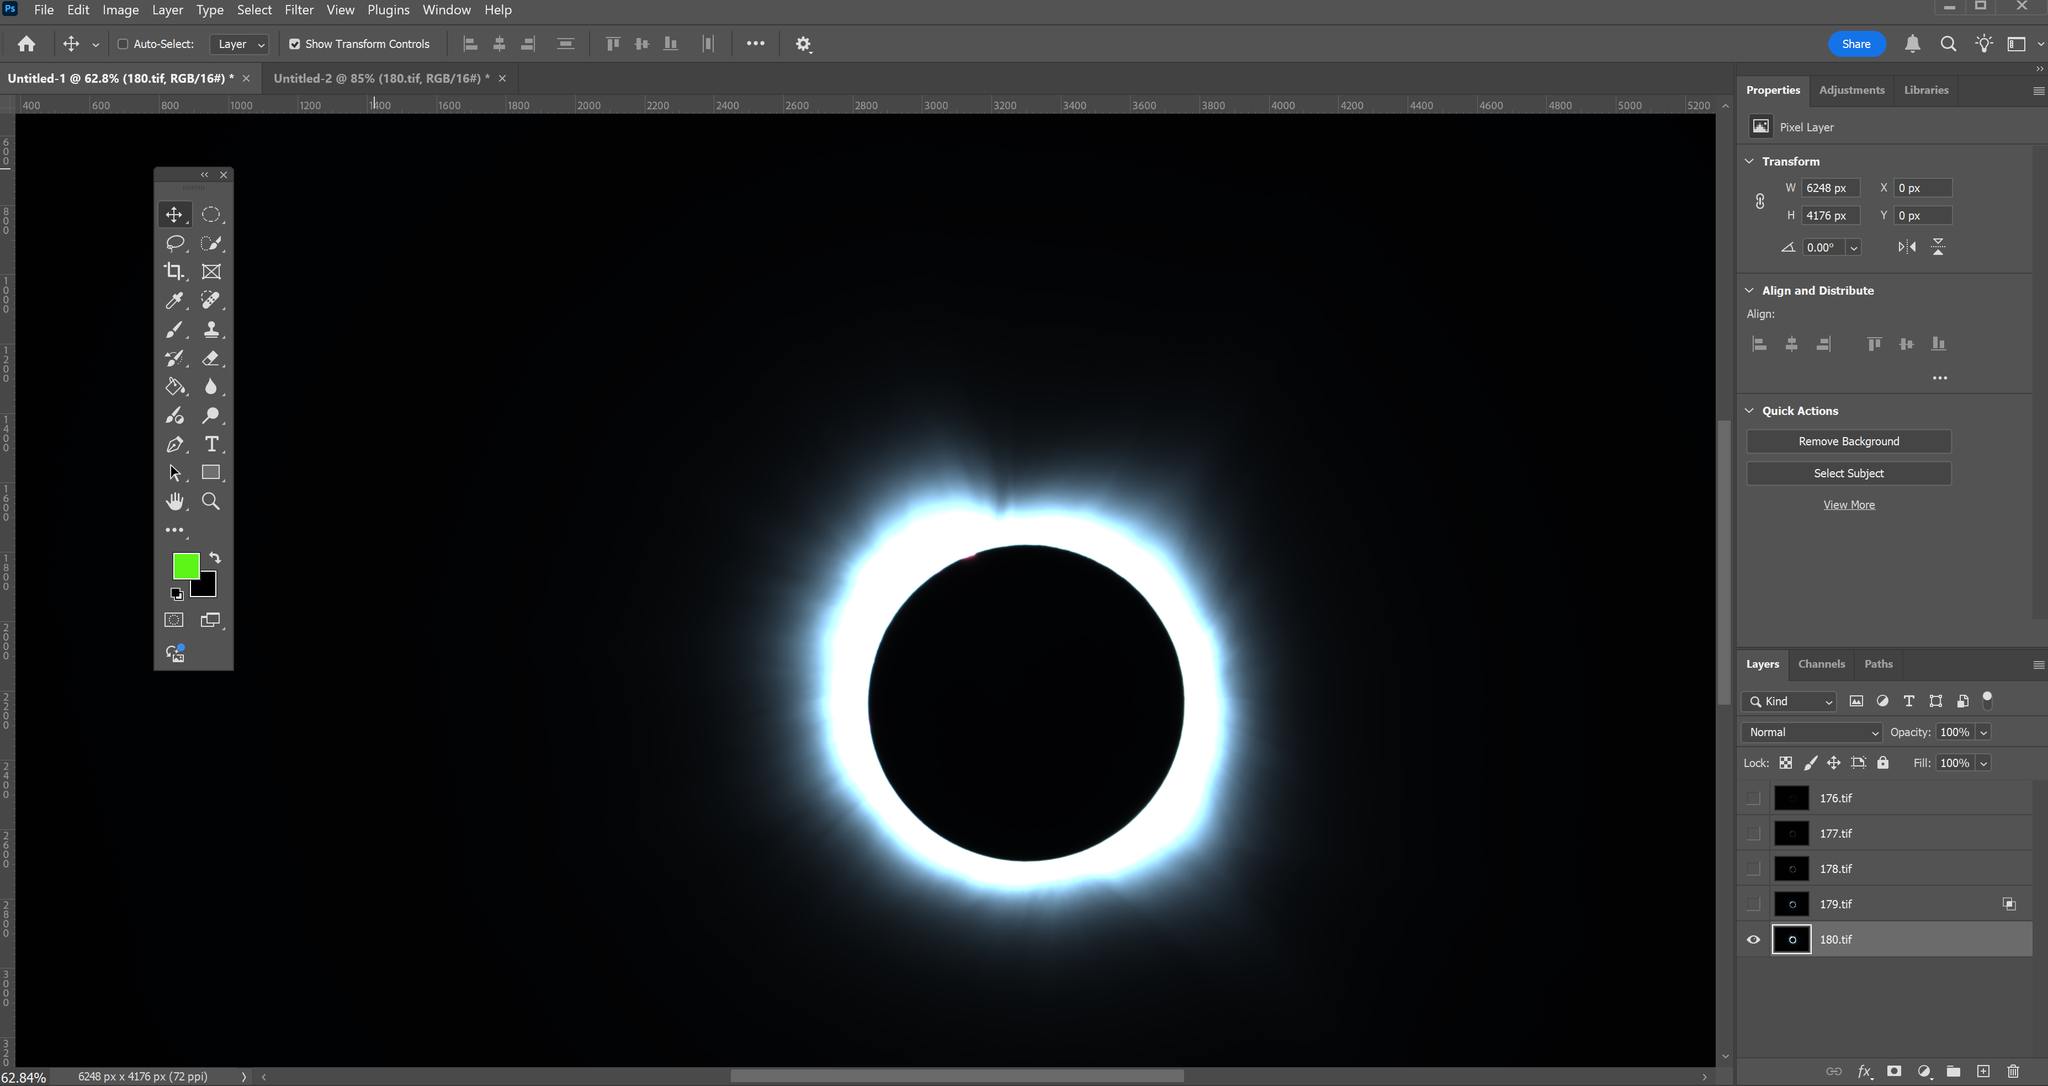Click the Share button
Screen dimensions: 2048x1086
tap(1856, 44)
